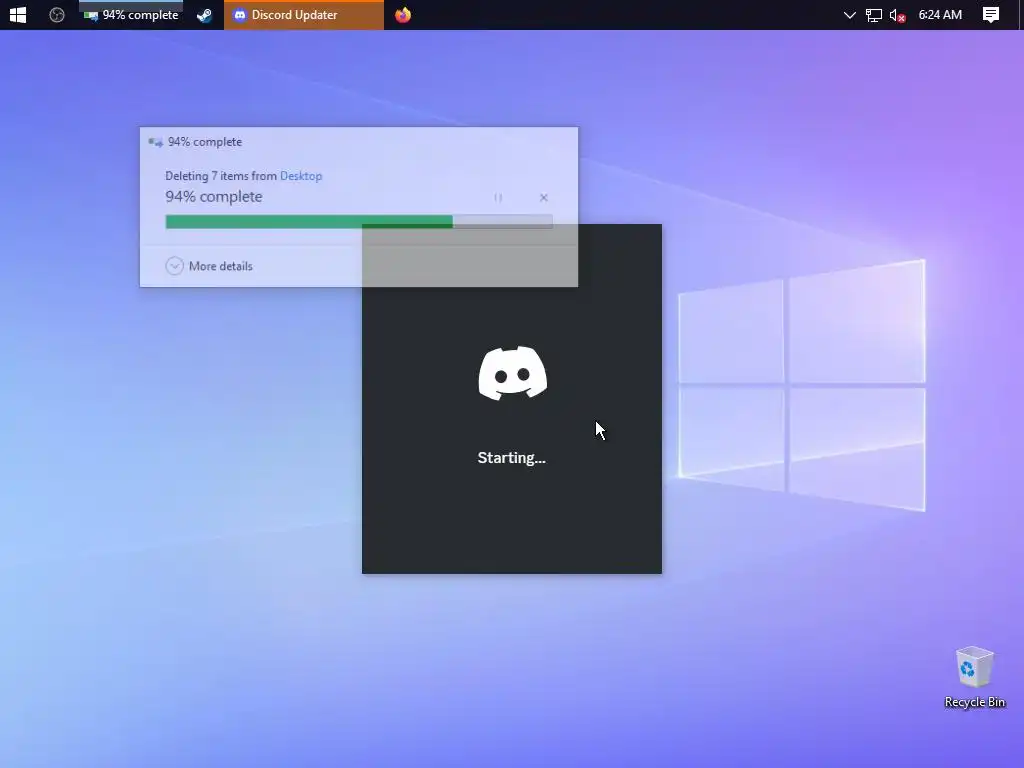Screen dimensions: 1024x768
Task: Open Steam from the taskbar
Action: [x=204, y=14]
